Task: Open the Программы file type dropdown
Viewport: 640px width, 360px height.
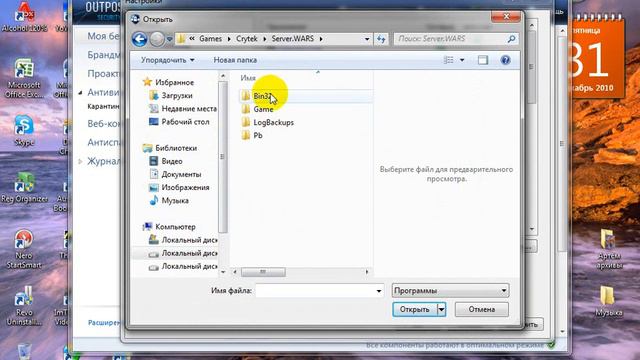Action: coord(450,291)
